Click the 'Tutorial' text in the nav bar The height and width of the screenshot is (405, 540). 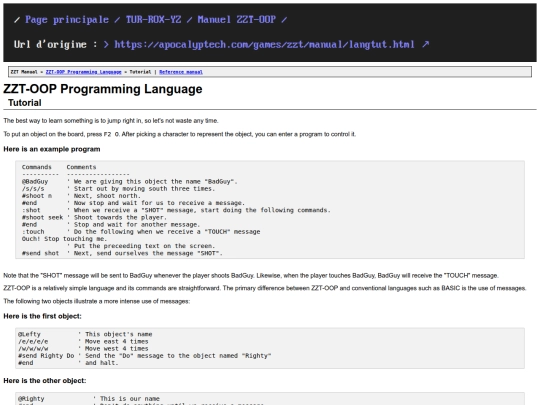point(140,72)
